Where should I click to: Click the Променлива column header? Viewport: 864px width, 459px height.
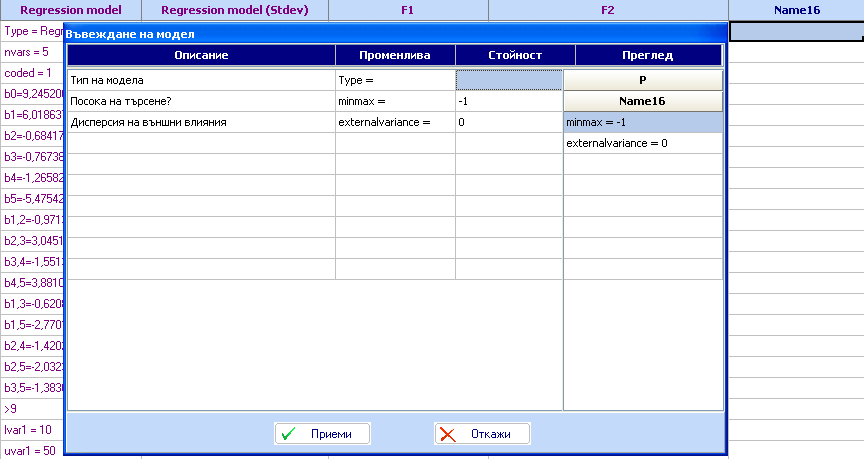click(x=395, y=55)
